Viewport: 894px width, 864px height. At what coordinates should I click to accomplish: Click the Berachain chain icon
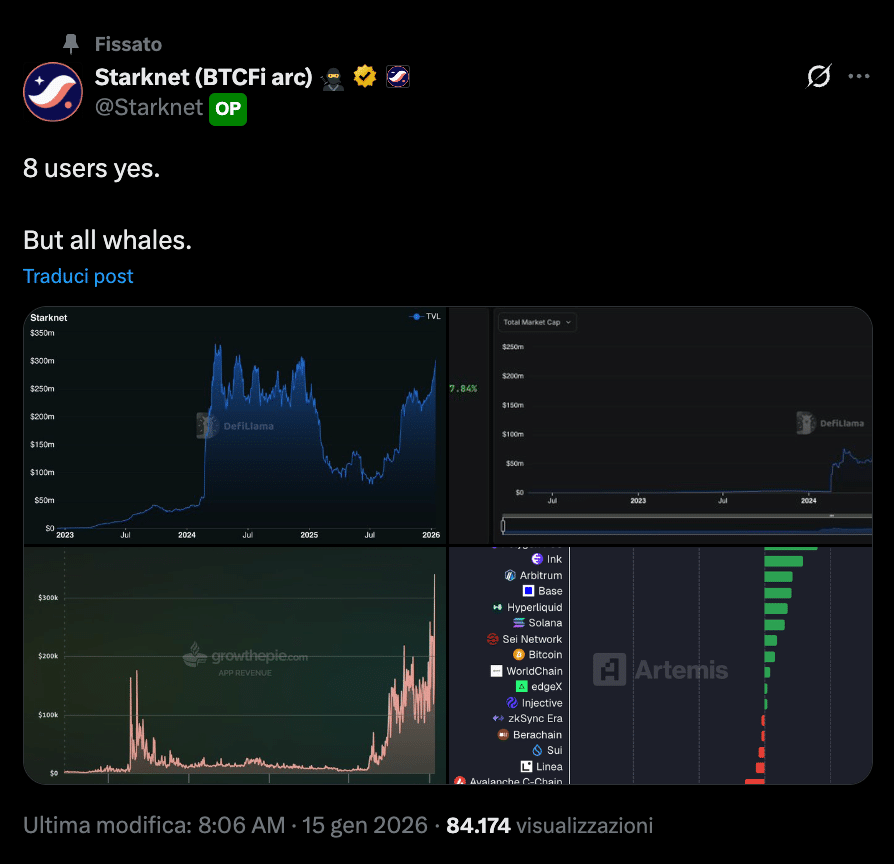point(503,735)
